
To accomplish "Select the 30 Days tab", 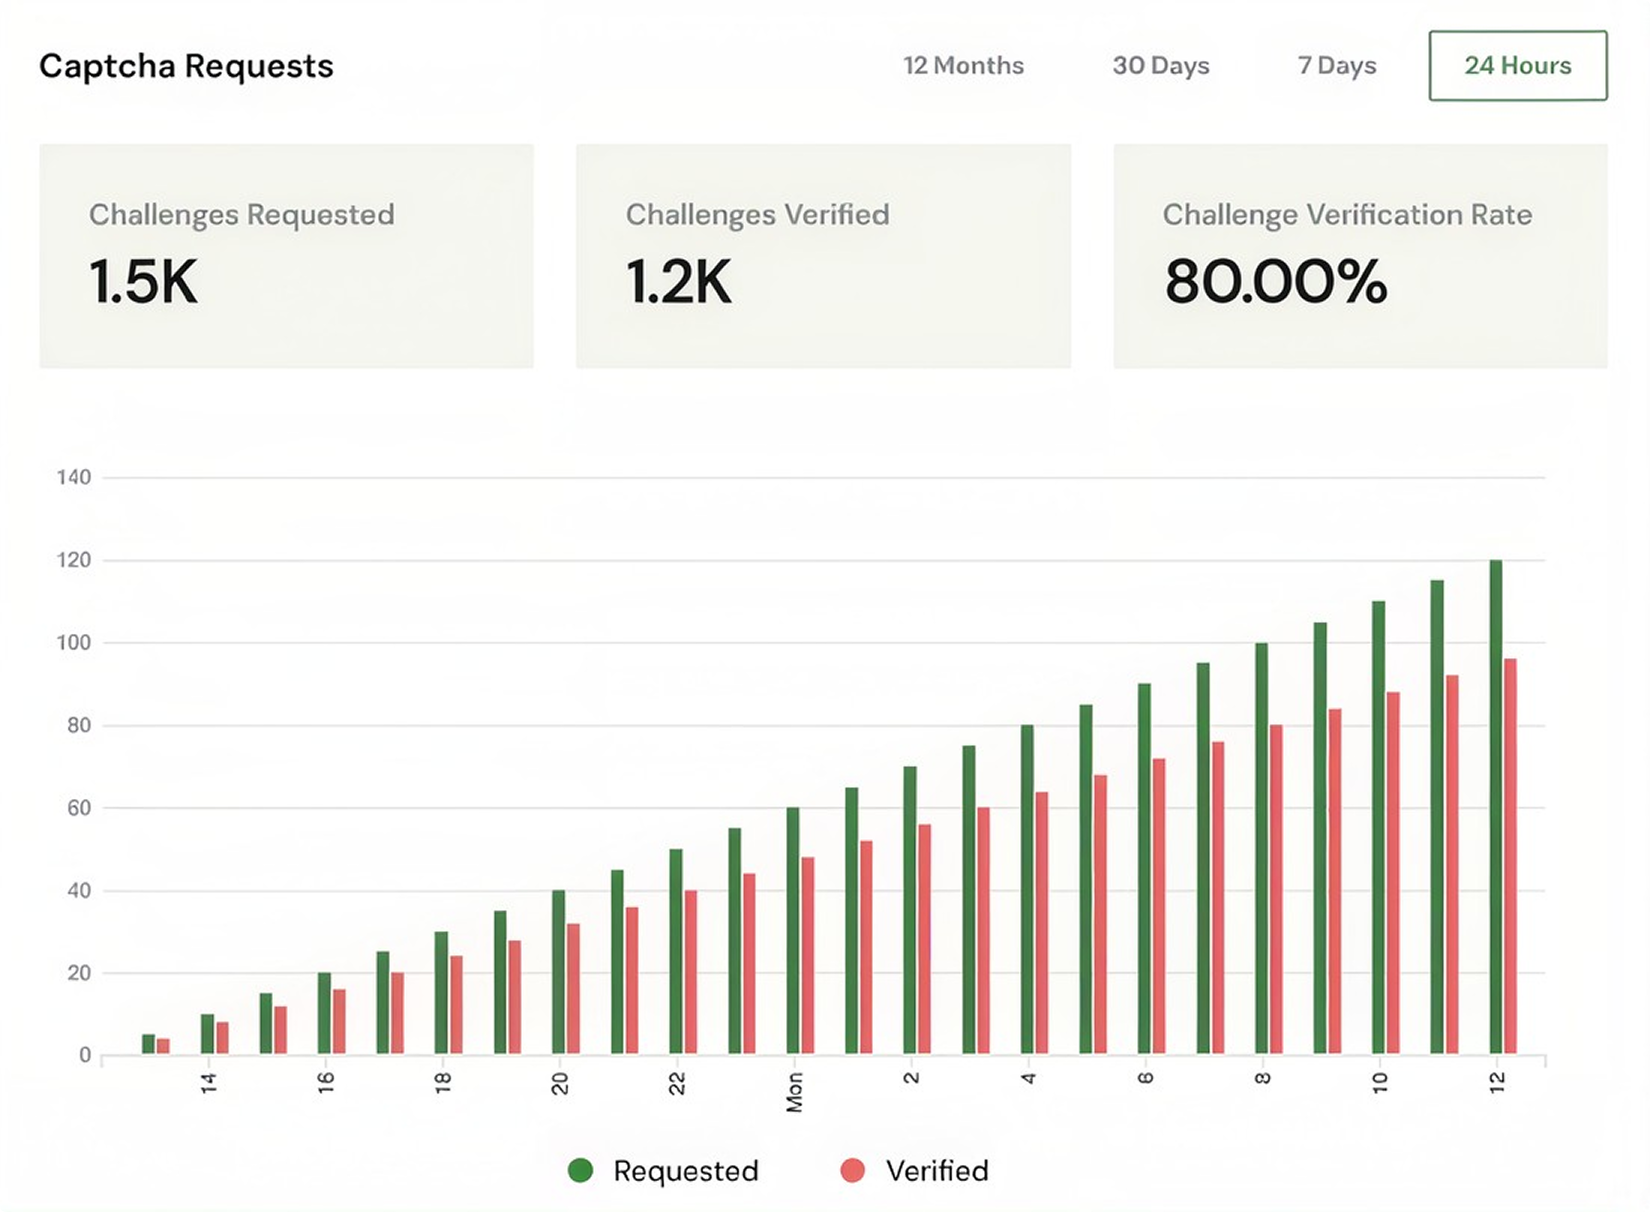I will pyautogui.click(x=1161, y=66).
